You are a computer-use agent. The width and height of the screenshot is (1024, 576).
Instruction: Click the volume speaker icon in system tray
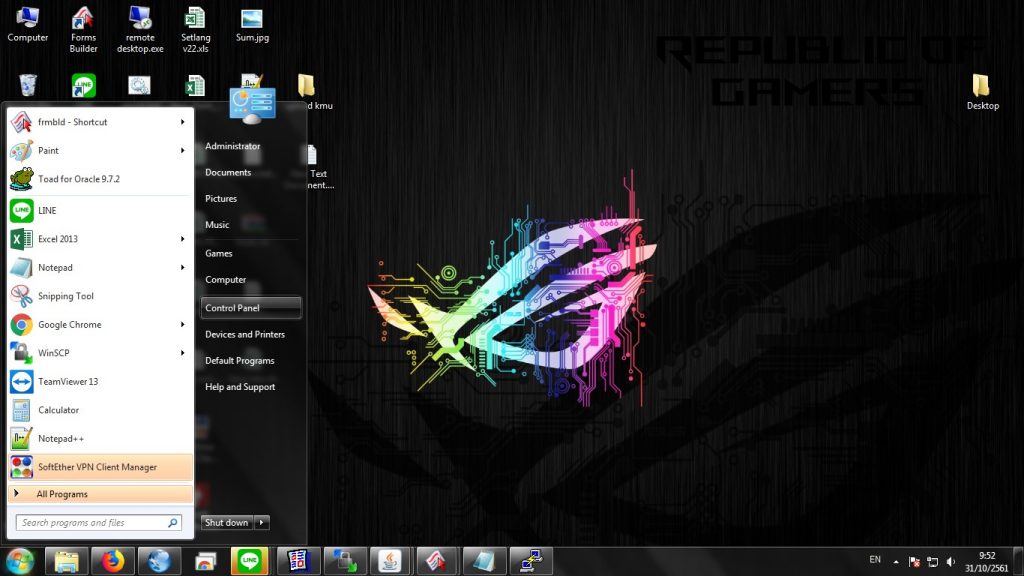(x=951, y=562)
